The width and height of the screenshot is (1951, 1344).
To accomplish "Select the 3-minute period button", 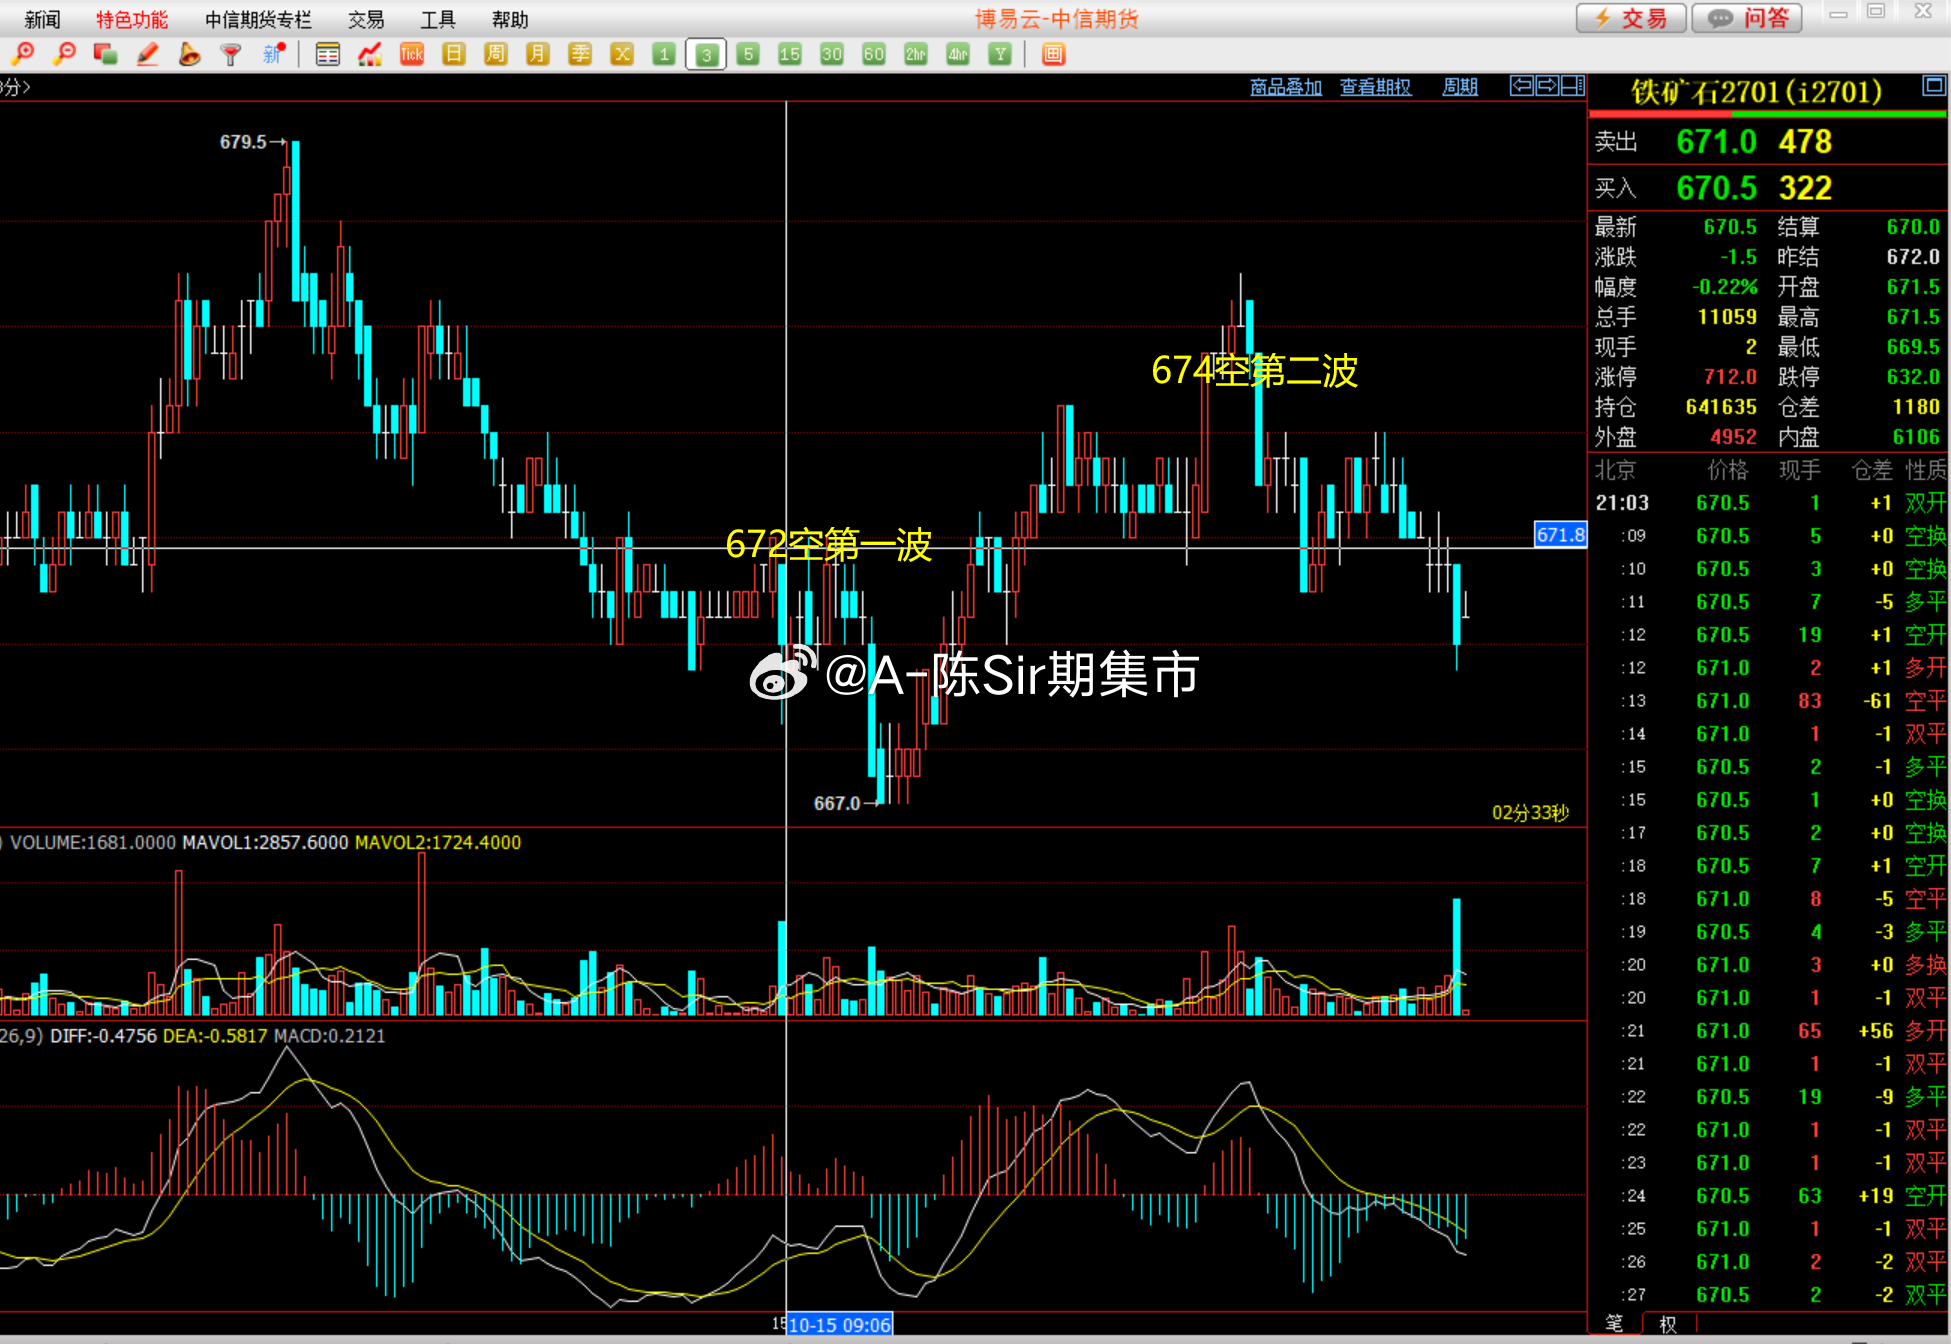I will tap(706, 54).
